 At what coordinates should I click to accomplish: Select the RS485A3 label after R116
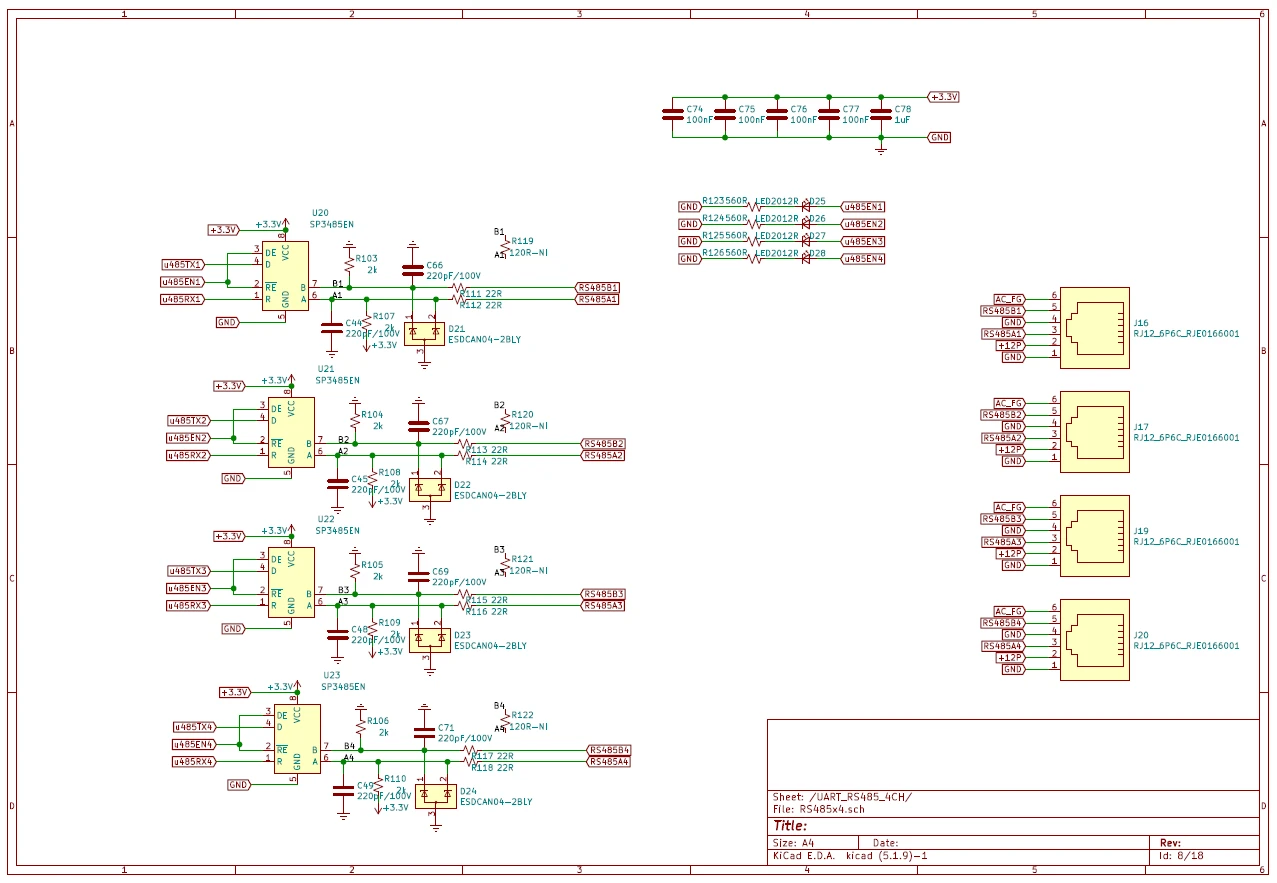[604, 605]
